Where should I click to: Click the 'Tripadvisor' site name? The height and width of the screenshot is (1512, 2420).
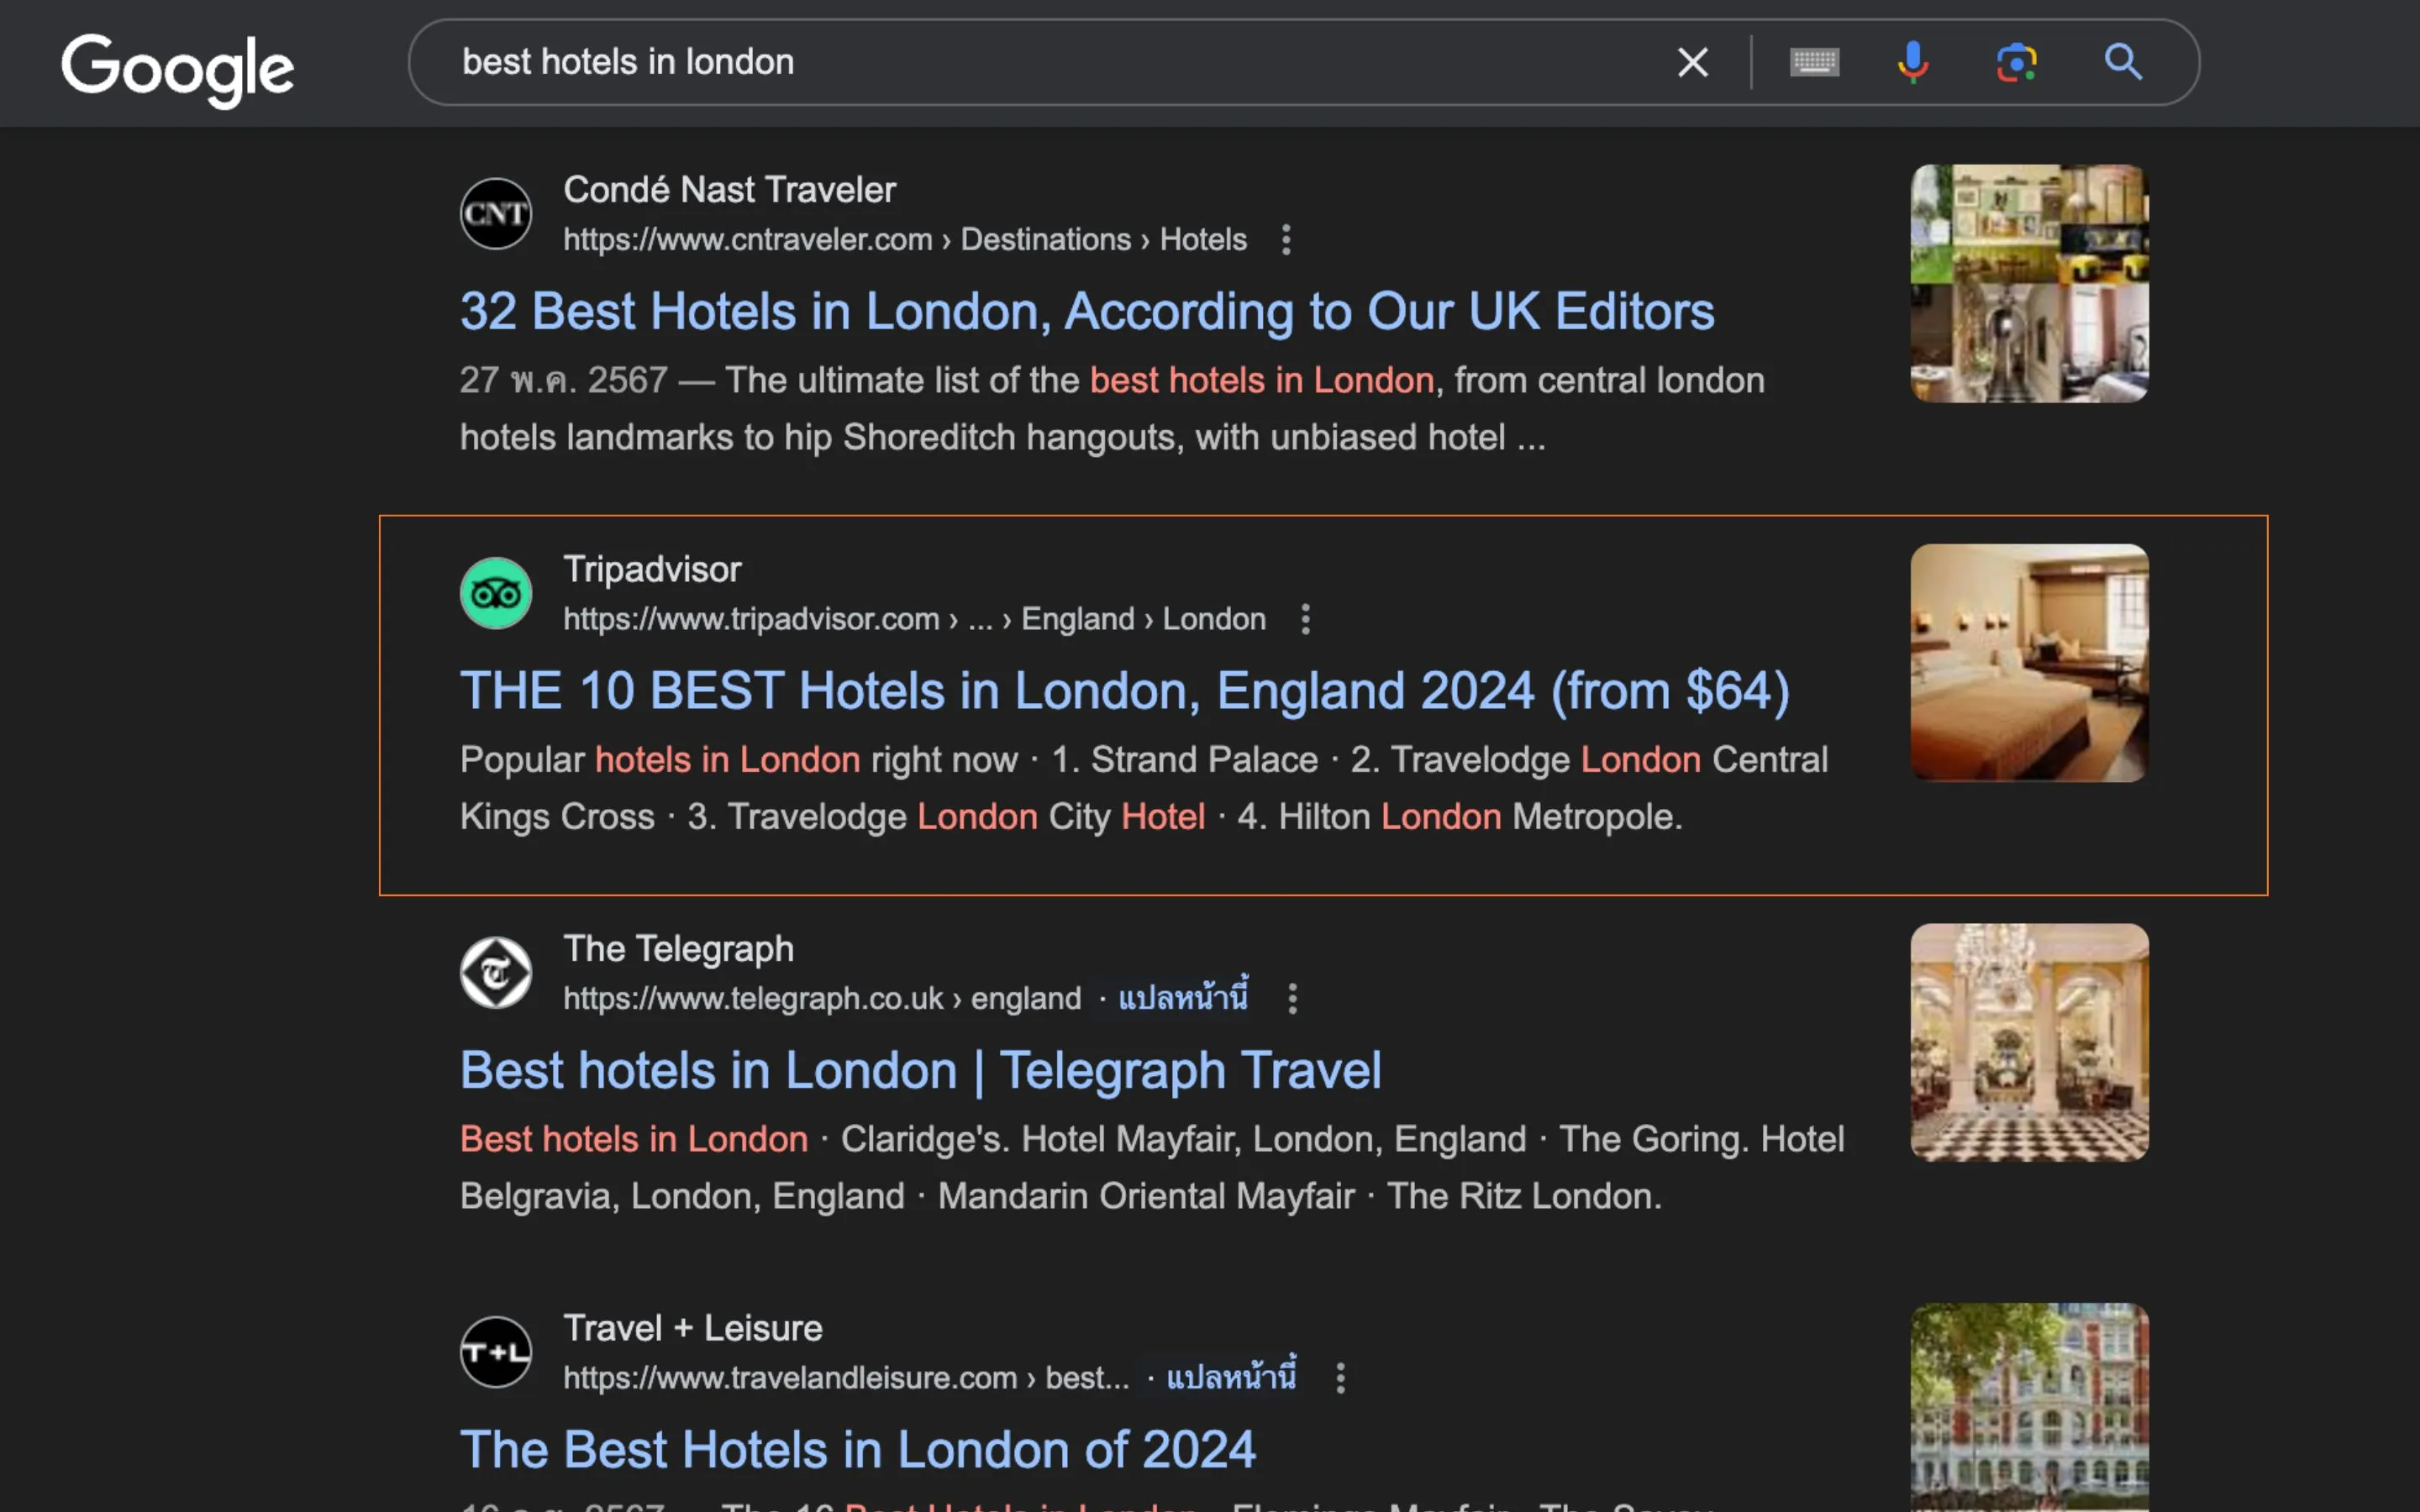(652, 569)
